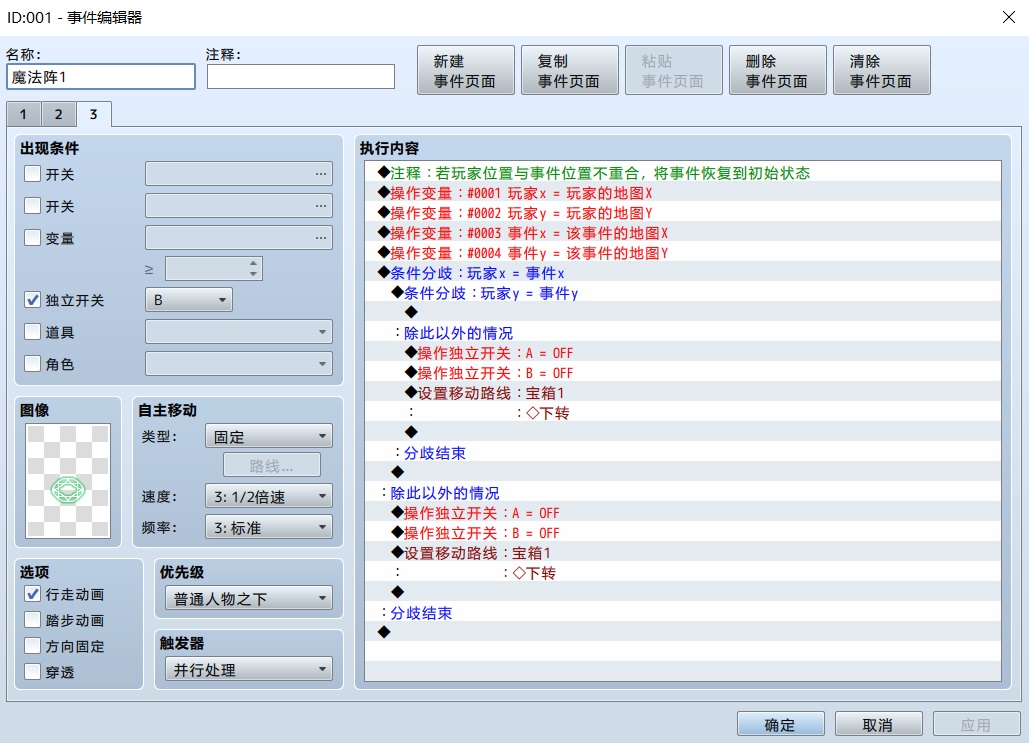Select the 操作变量 #0003 事件x line
The width and height of the screenshot is (1029, 743).
(x=682, y=233)
